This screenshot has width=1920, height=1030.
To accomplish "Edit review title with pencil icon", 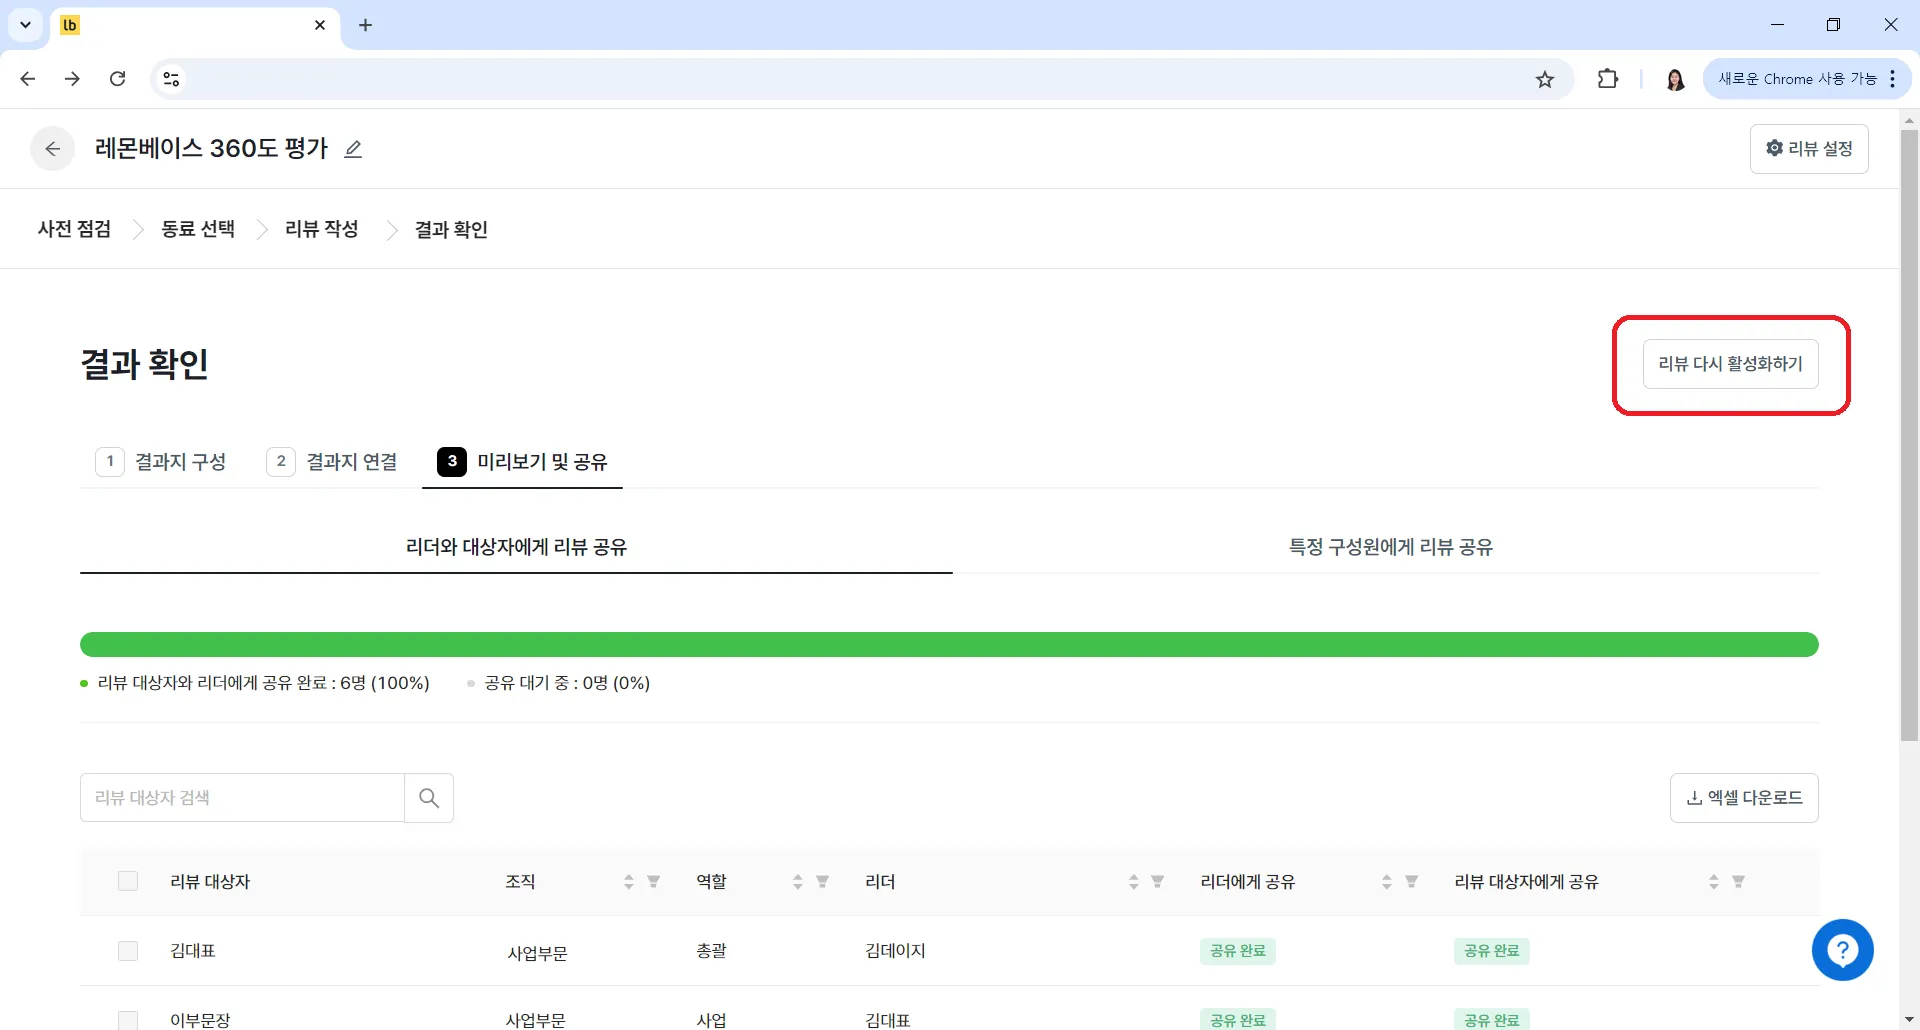I will (x=353, y=149).
